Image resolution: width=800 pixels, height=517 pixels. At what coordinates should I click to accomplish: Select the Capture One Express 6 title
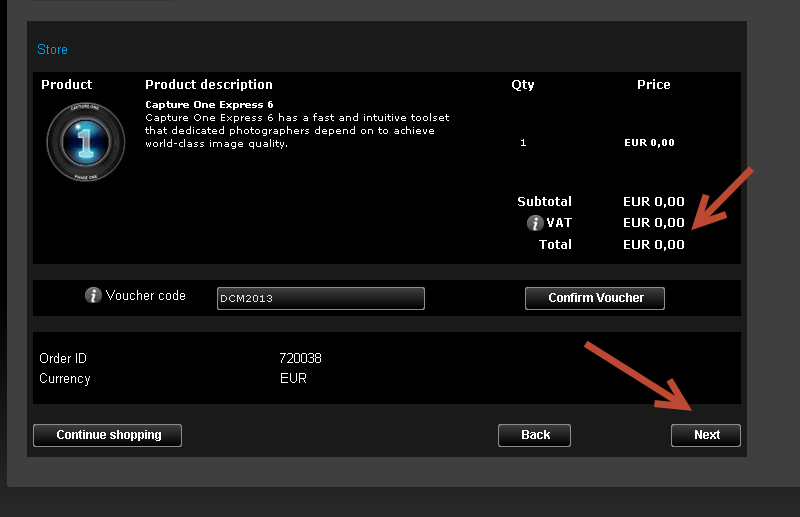pyautogui.click(x=209, y=105)
